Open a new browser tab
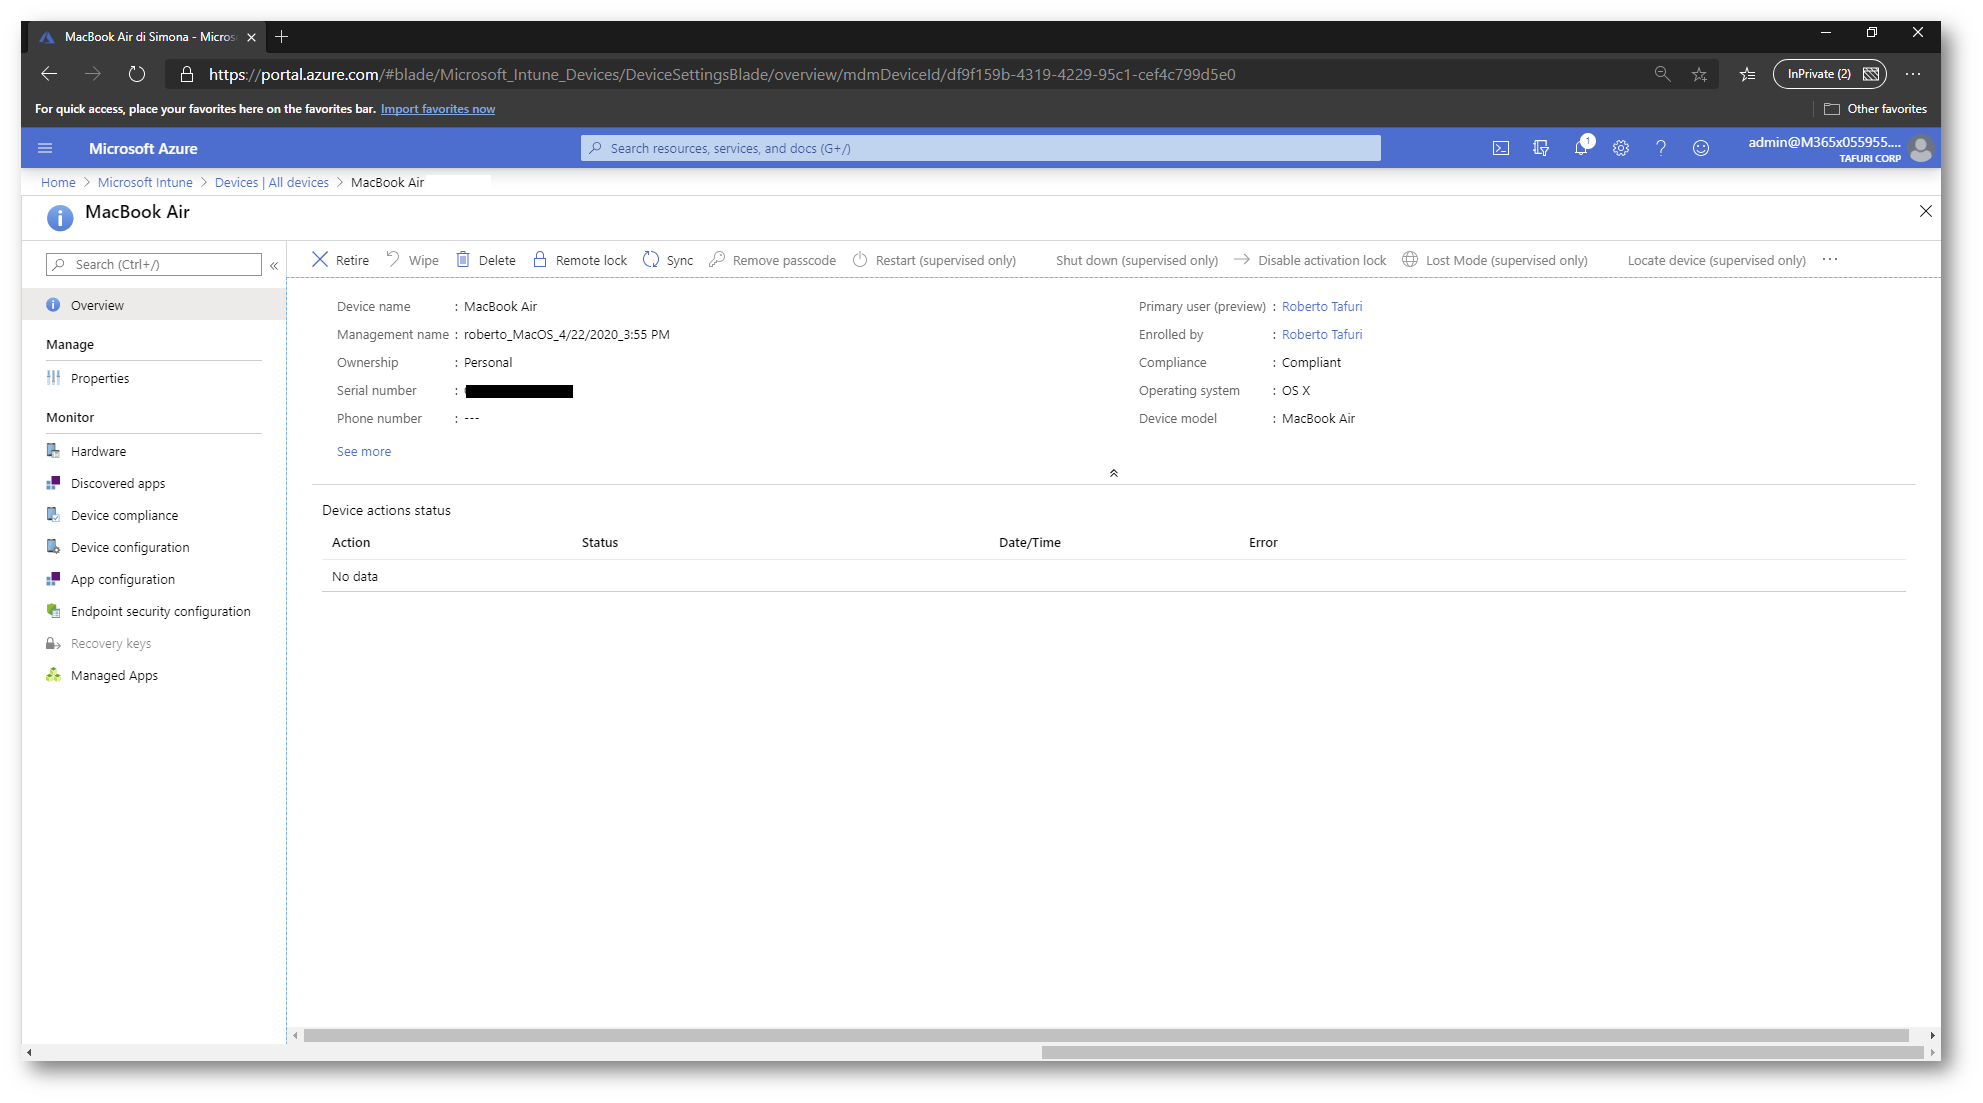The width and height of the screenshot is (1983, 1103). pyautogui.click(x=282, y=37)
